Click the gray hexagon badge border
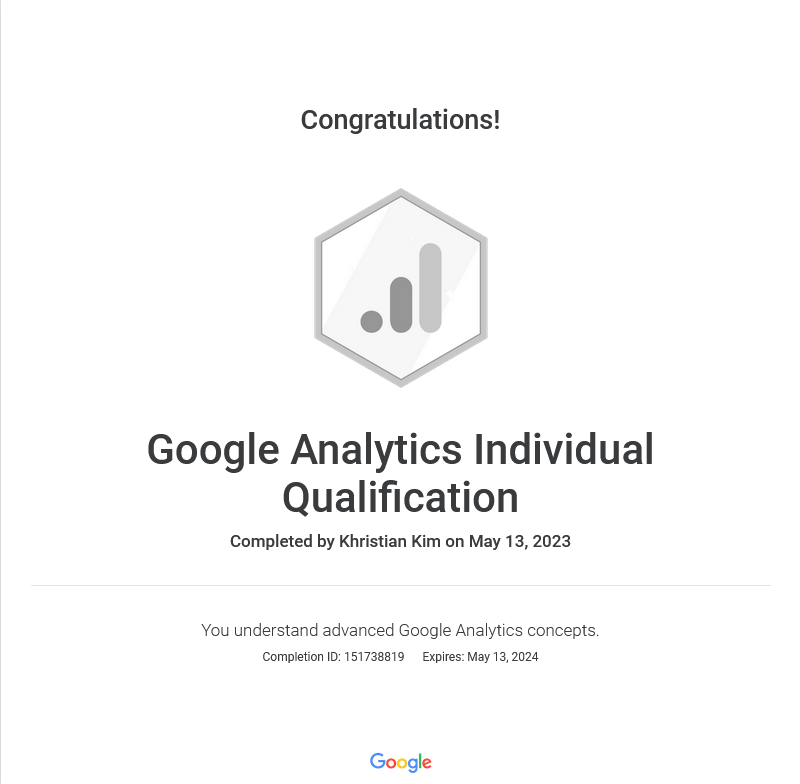Viewport: 800px width, 784px height. point(319,287)
